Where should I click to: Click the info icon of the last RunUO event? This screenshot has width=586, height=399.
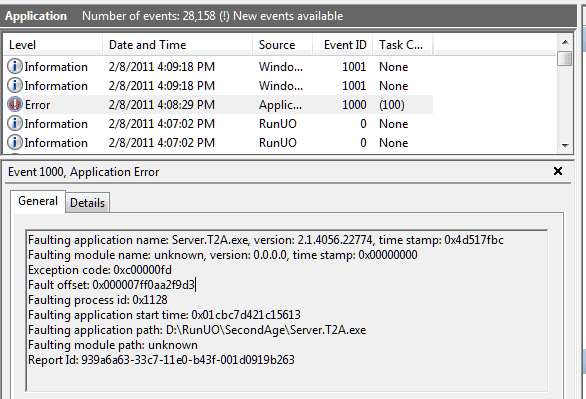15,143
